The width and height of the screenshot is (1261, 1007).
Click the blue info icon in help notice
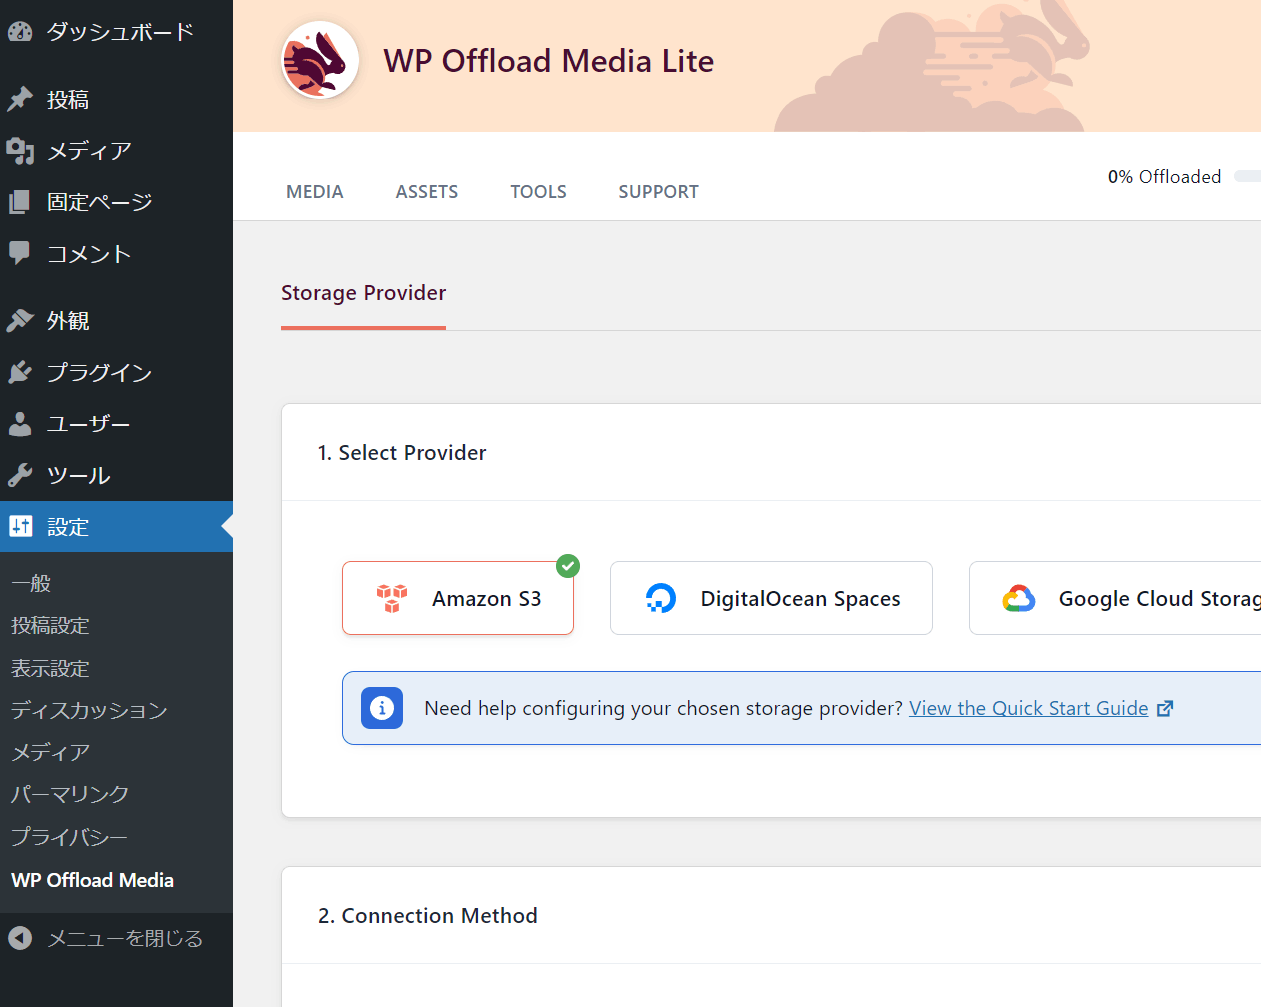(382, 708)
